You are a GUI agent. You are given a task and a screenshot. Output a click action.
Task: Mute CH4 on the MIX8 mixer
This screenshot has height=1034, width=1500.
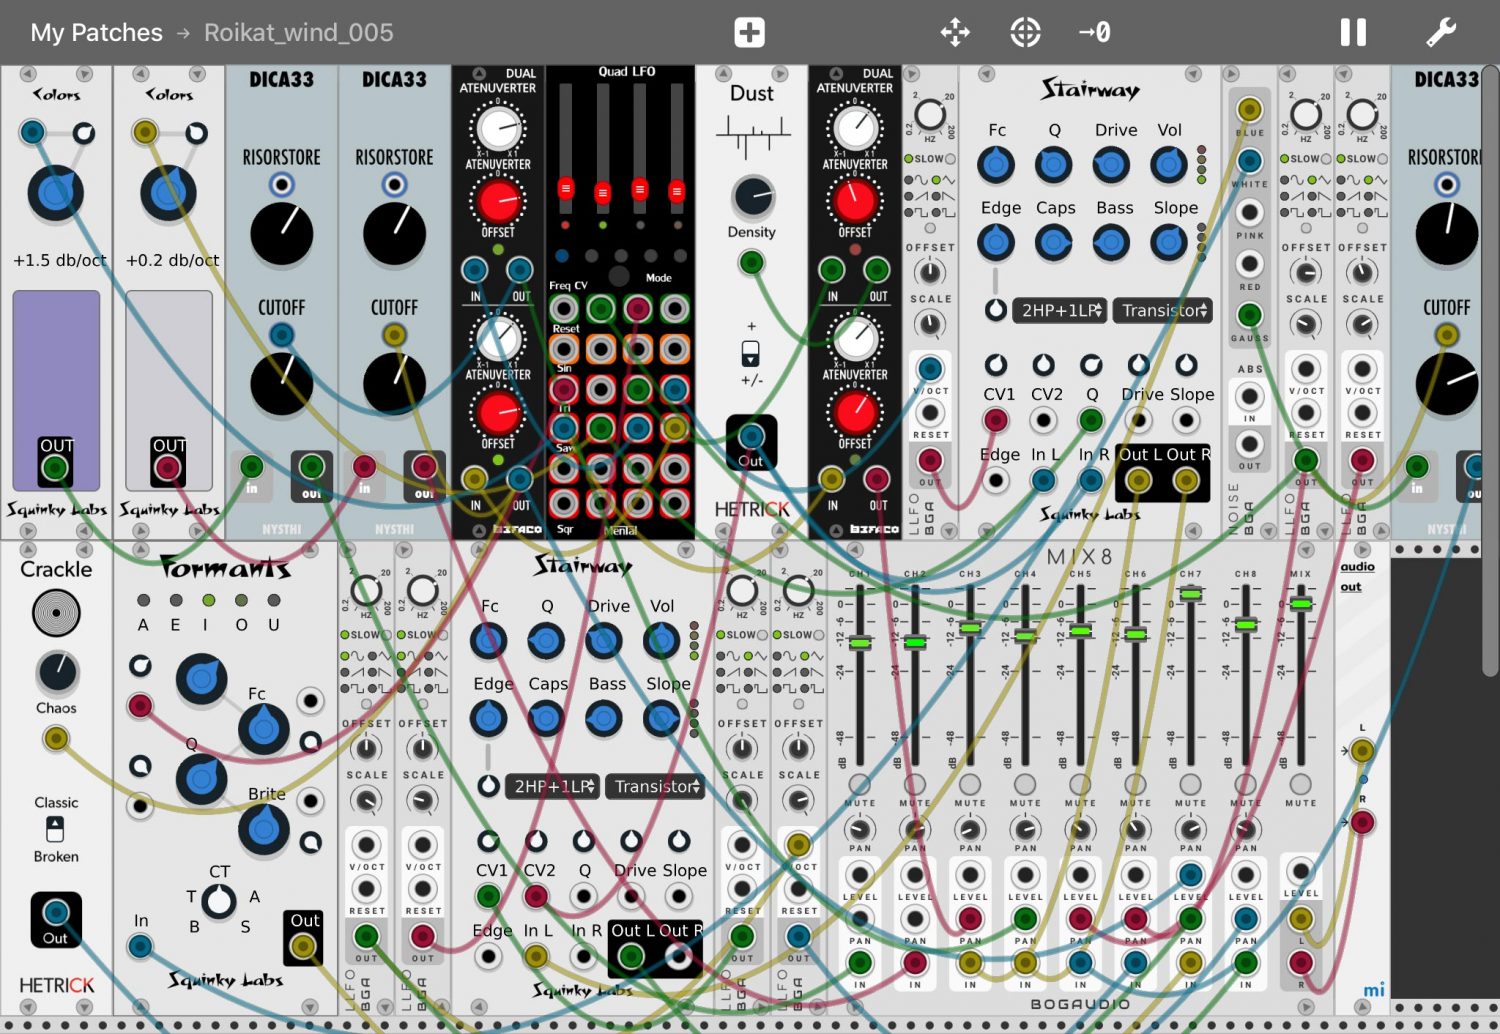pos(1025,784)
